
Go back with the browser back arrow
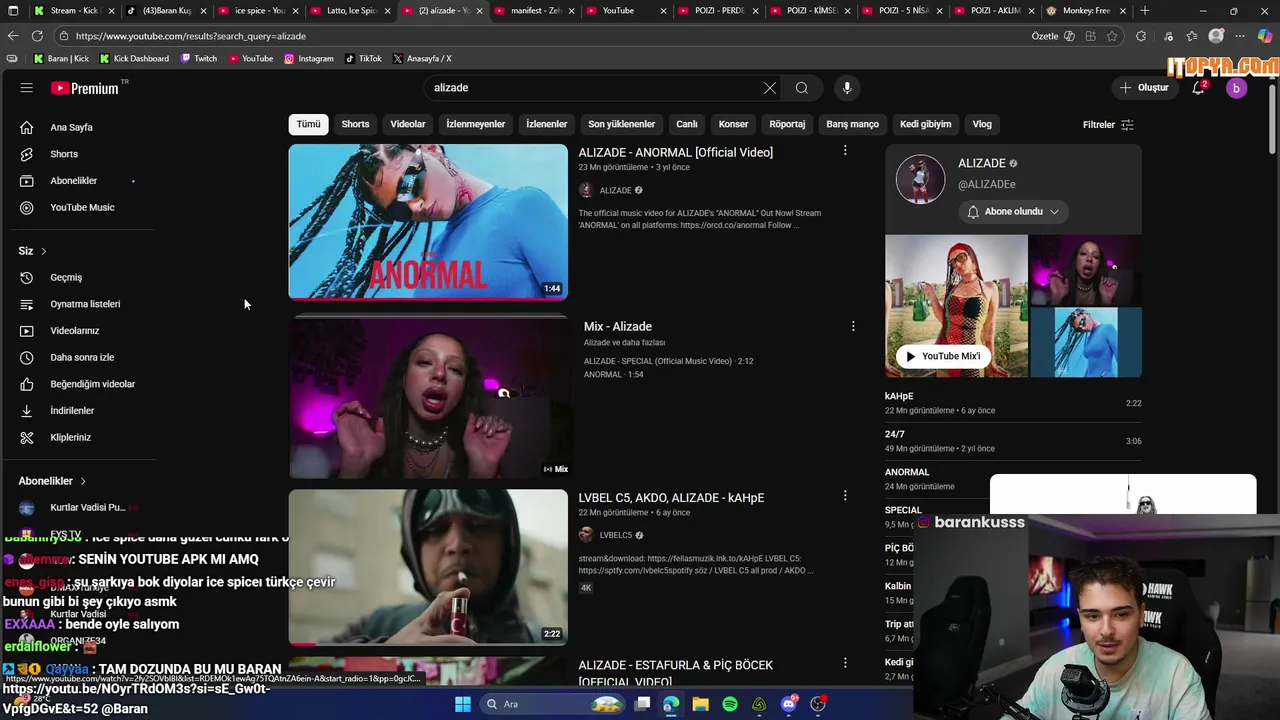[13, 36]
